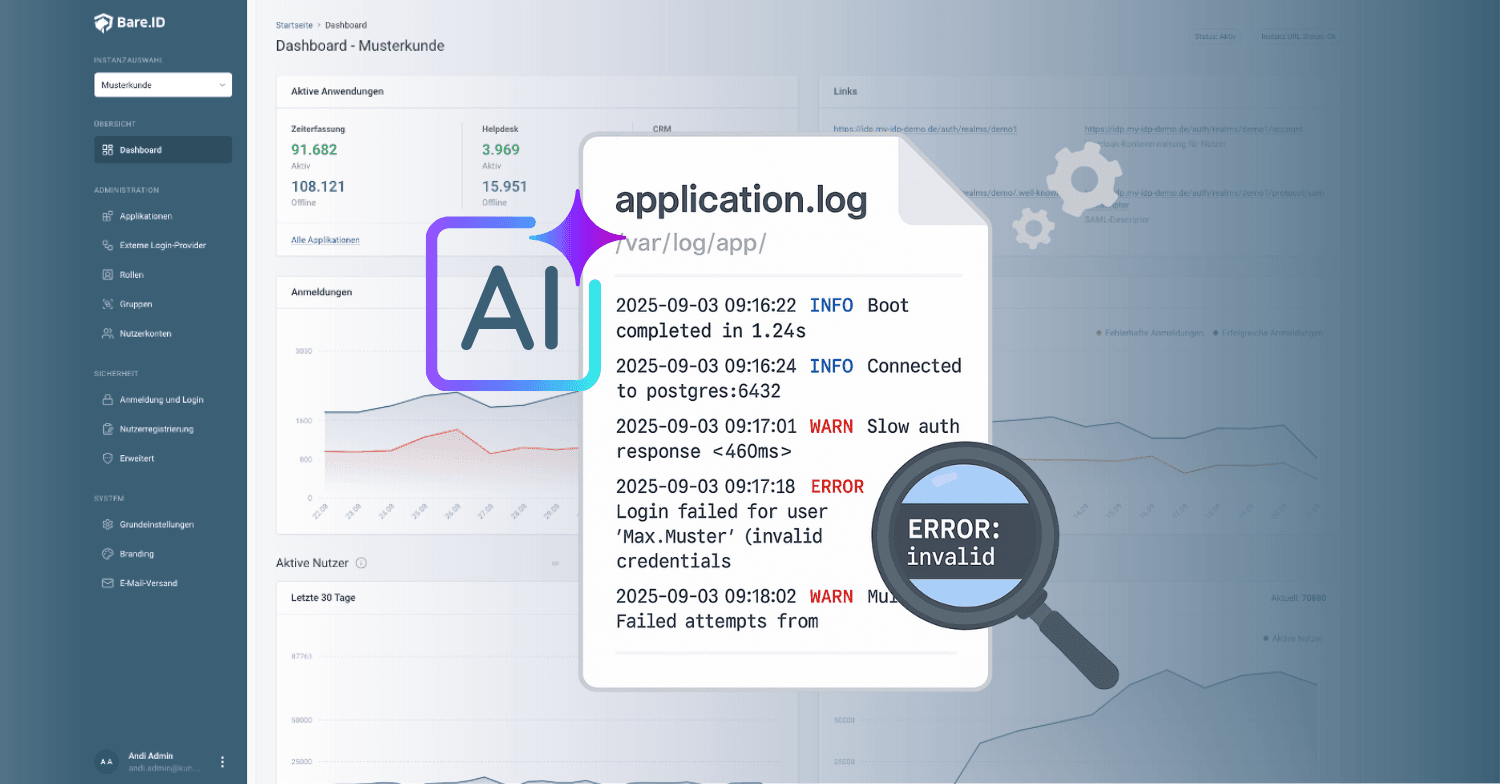Click the Bare.ID logo icon
1500x784 pixels.
click(103, 23)
